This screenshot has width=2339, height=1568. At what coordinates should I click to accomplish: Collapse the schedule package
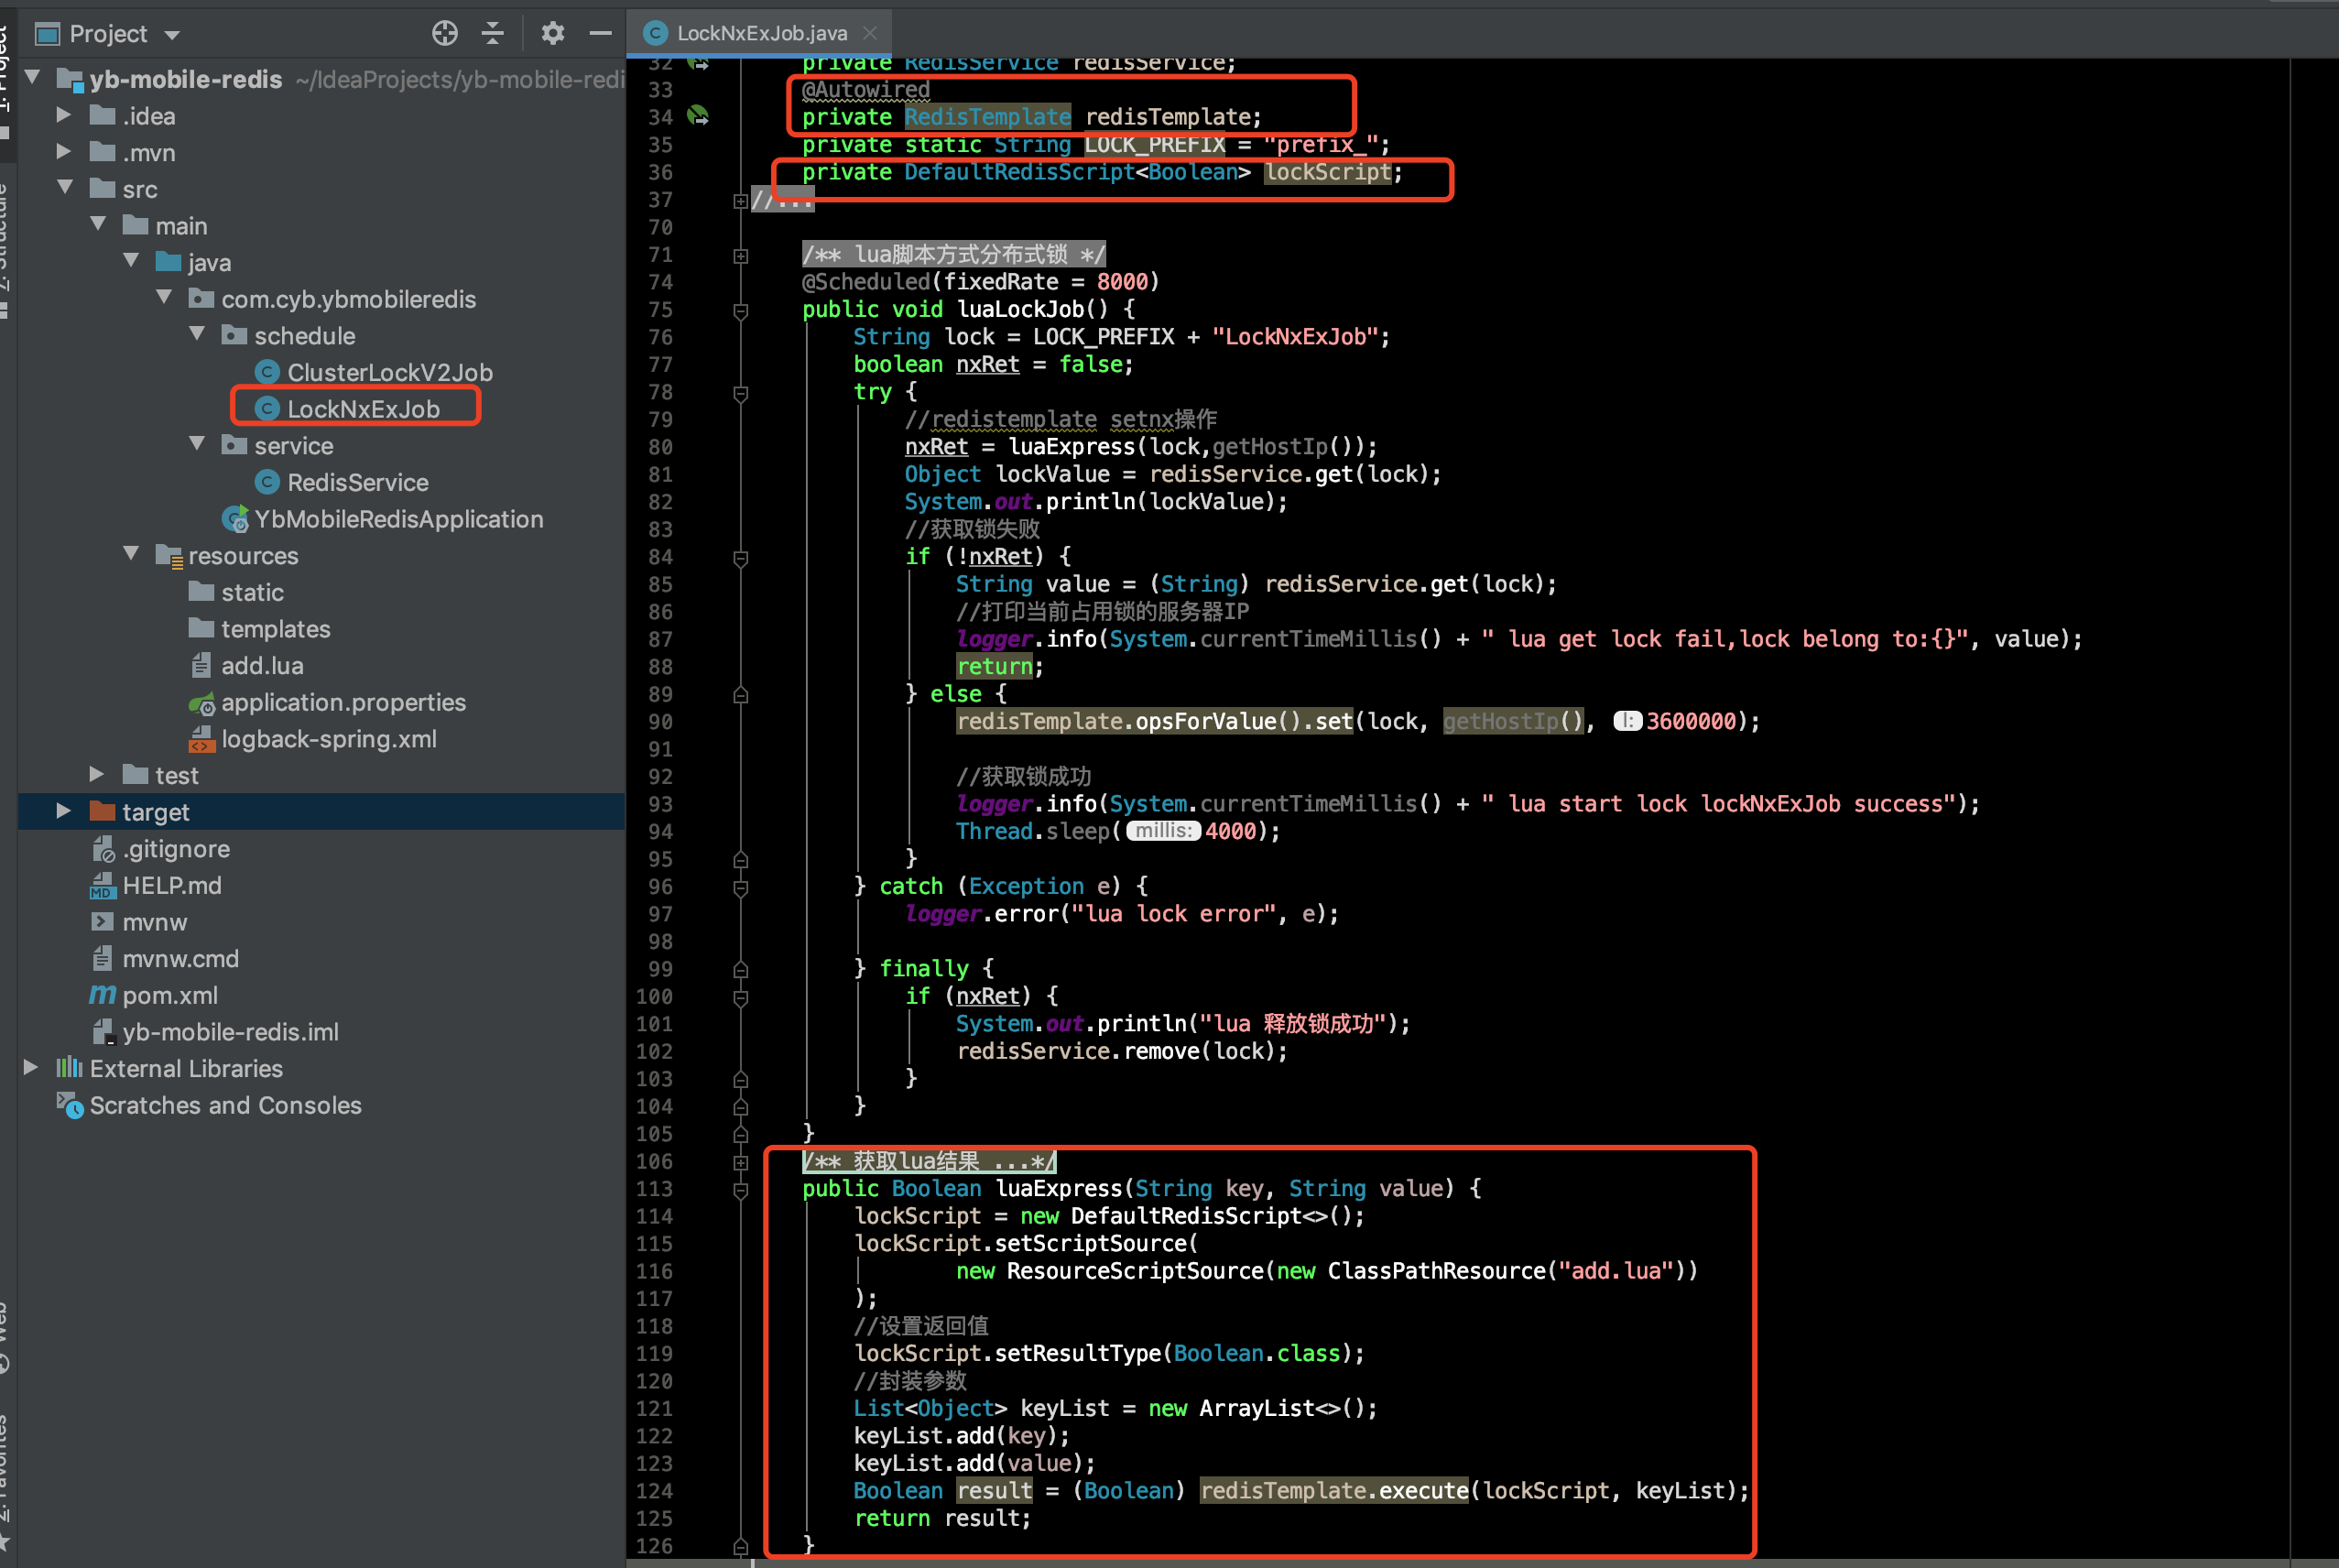pos(198,335)
